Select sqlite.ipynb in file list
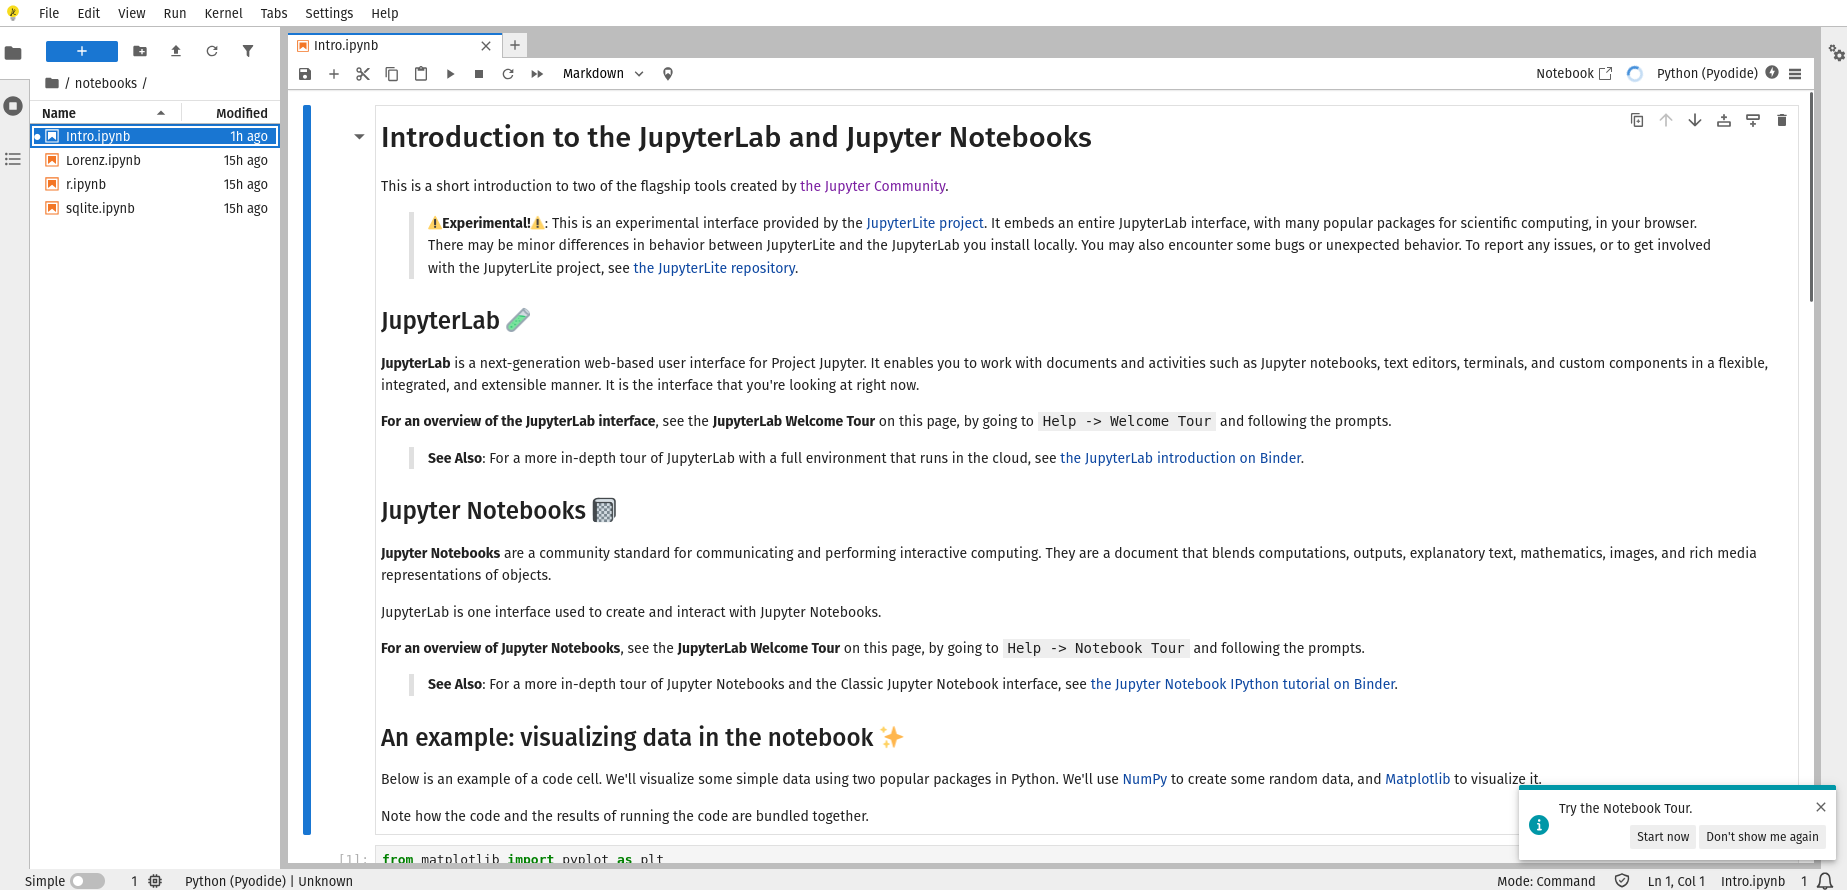 point(155,208)
